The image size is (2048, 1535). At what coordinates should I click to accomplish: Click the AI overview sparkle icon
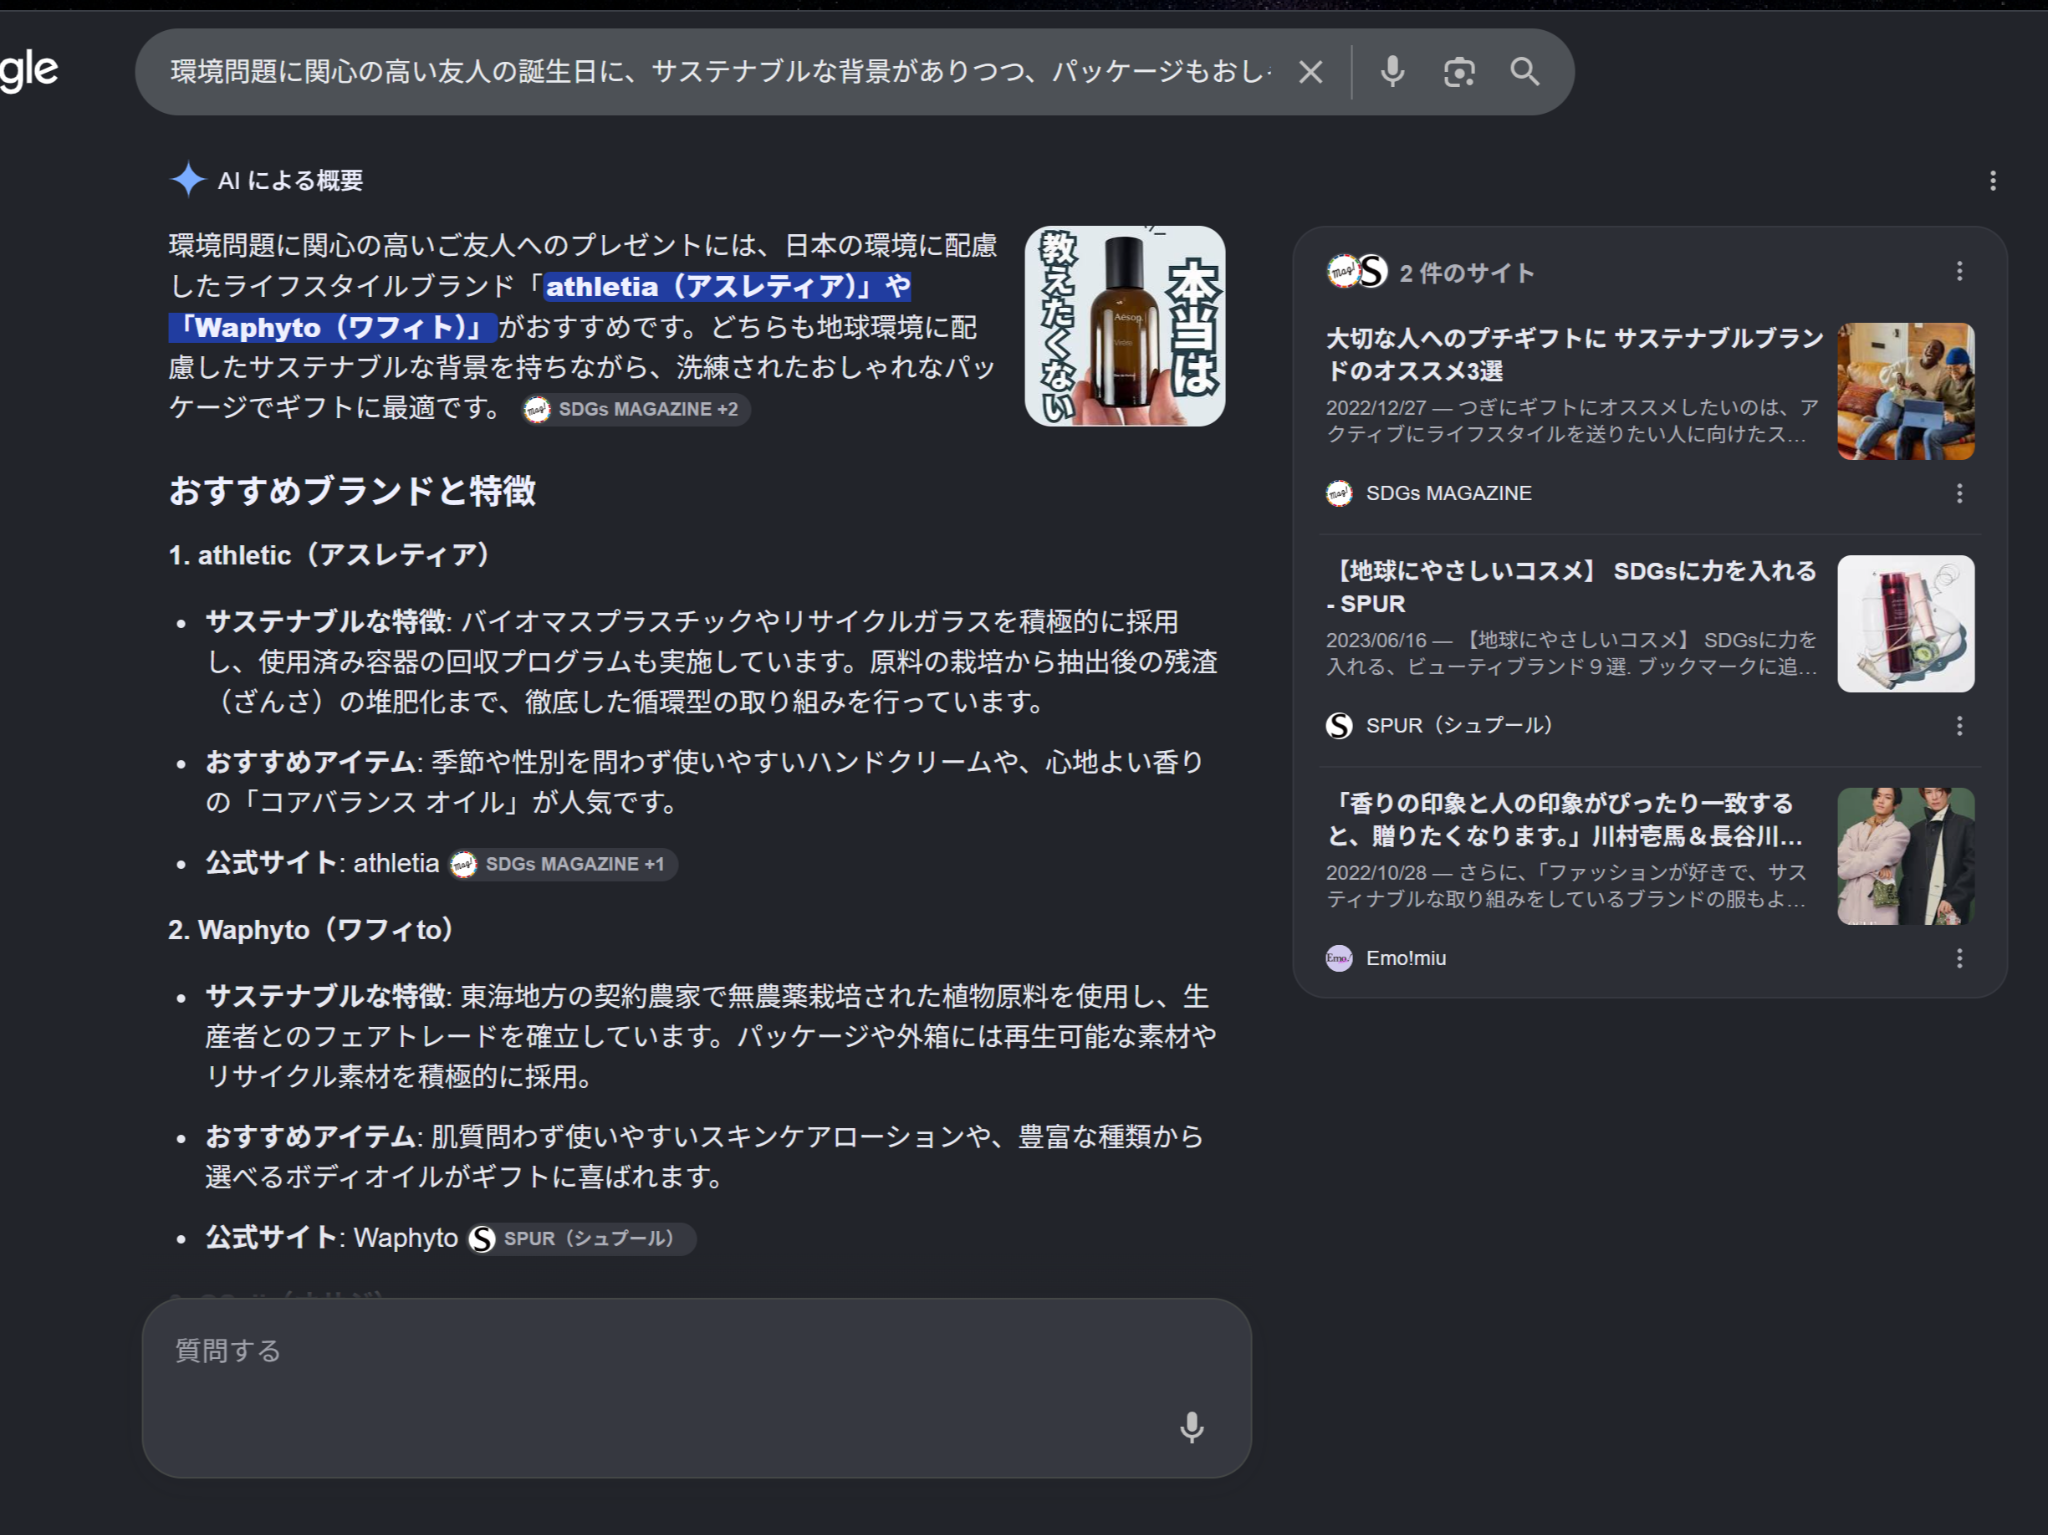[188, 180]
